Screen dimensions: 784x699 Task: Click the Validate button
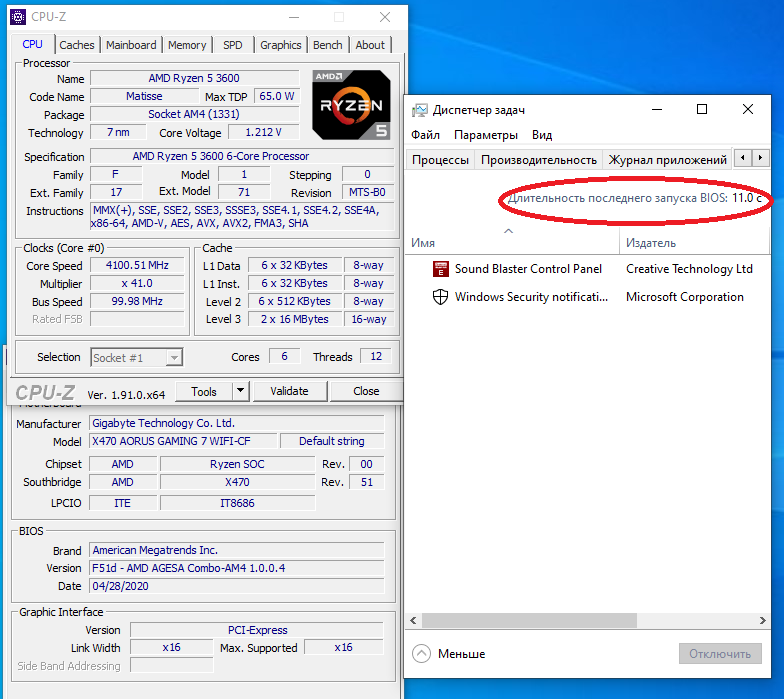click(290, 391)
